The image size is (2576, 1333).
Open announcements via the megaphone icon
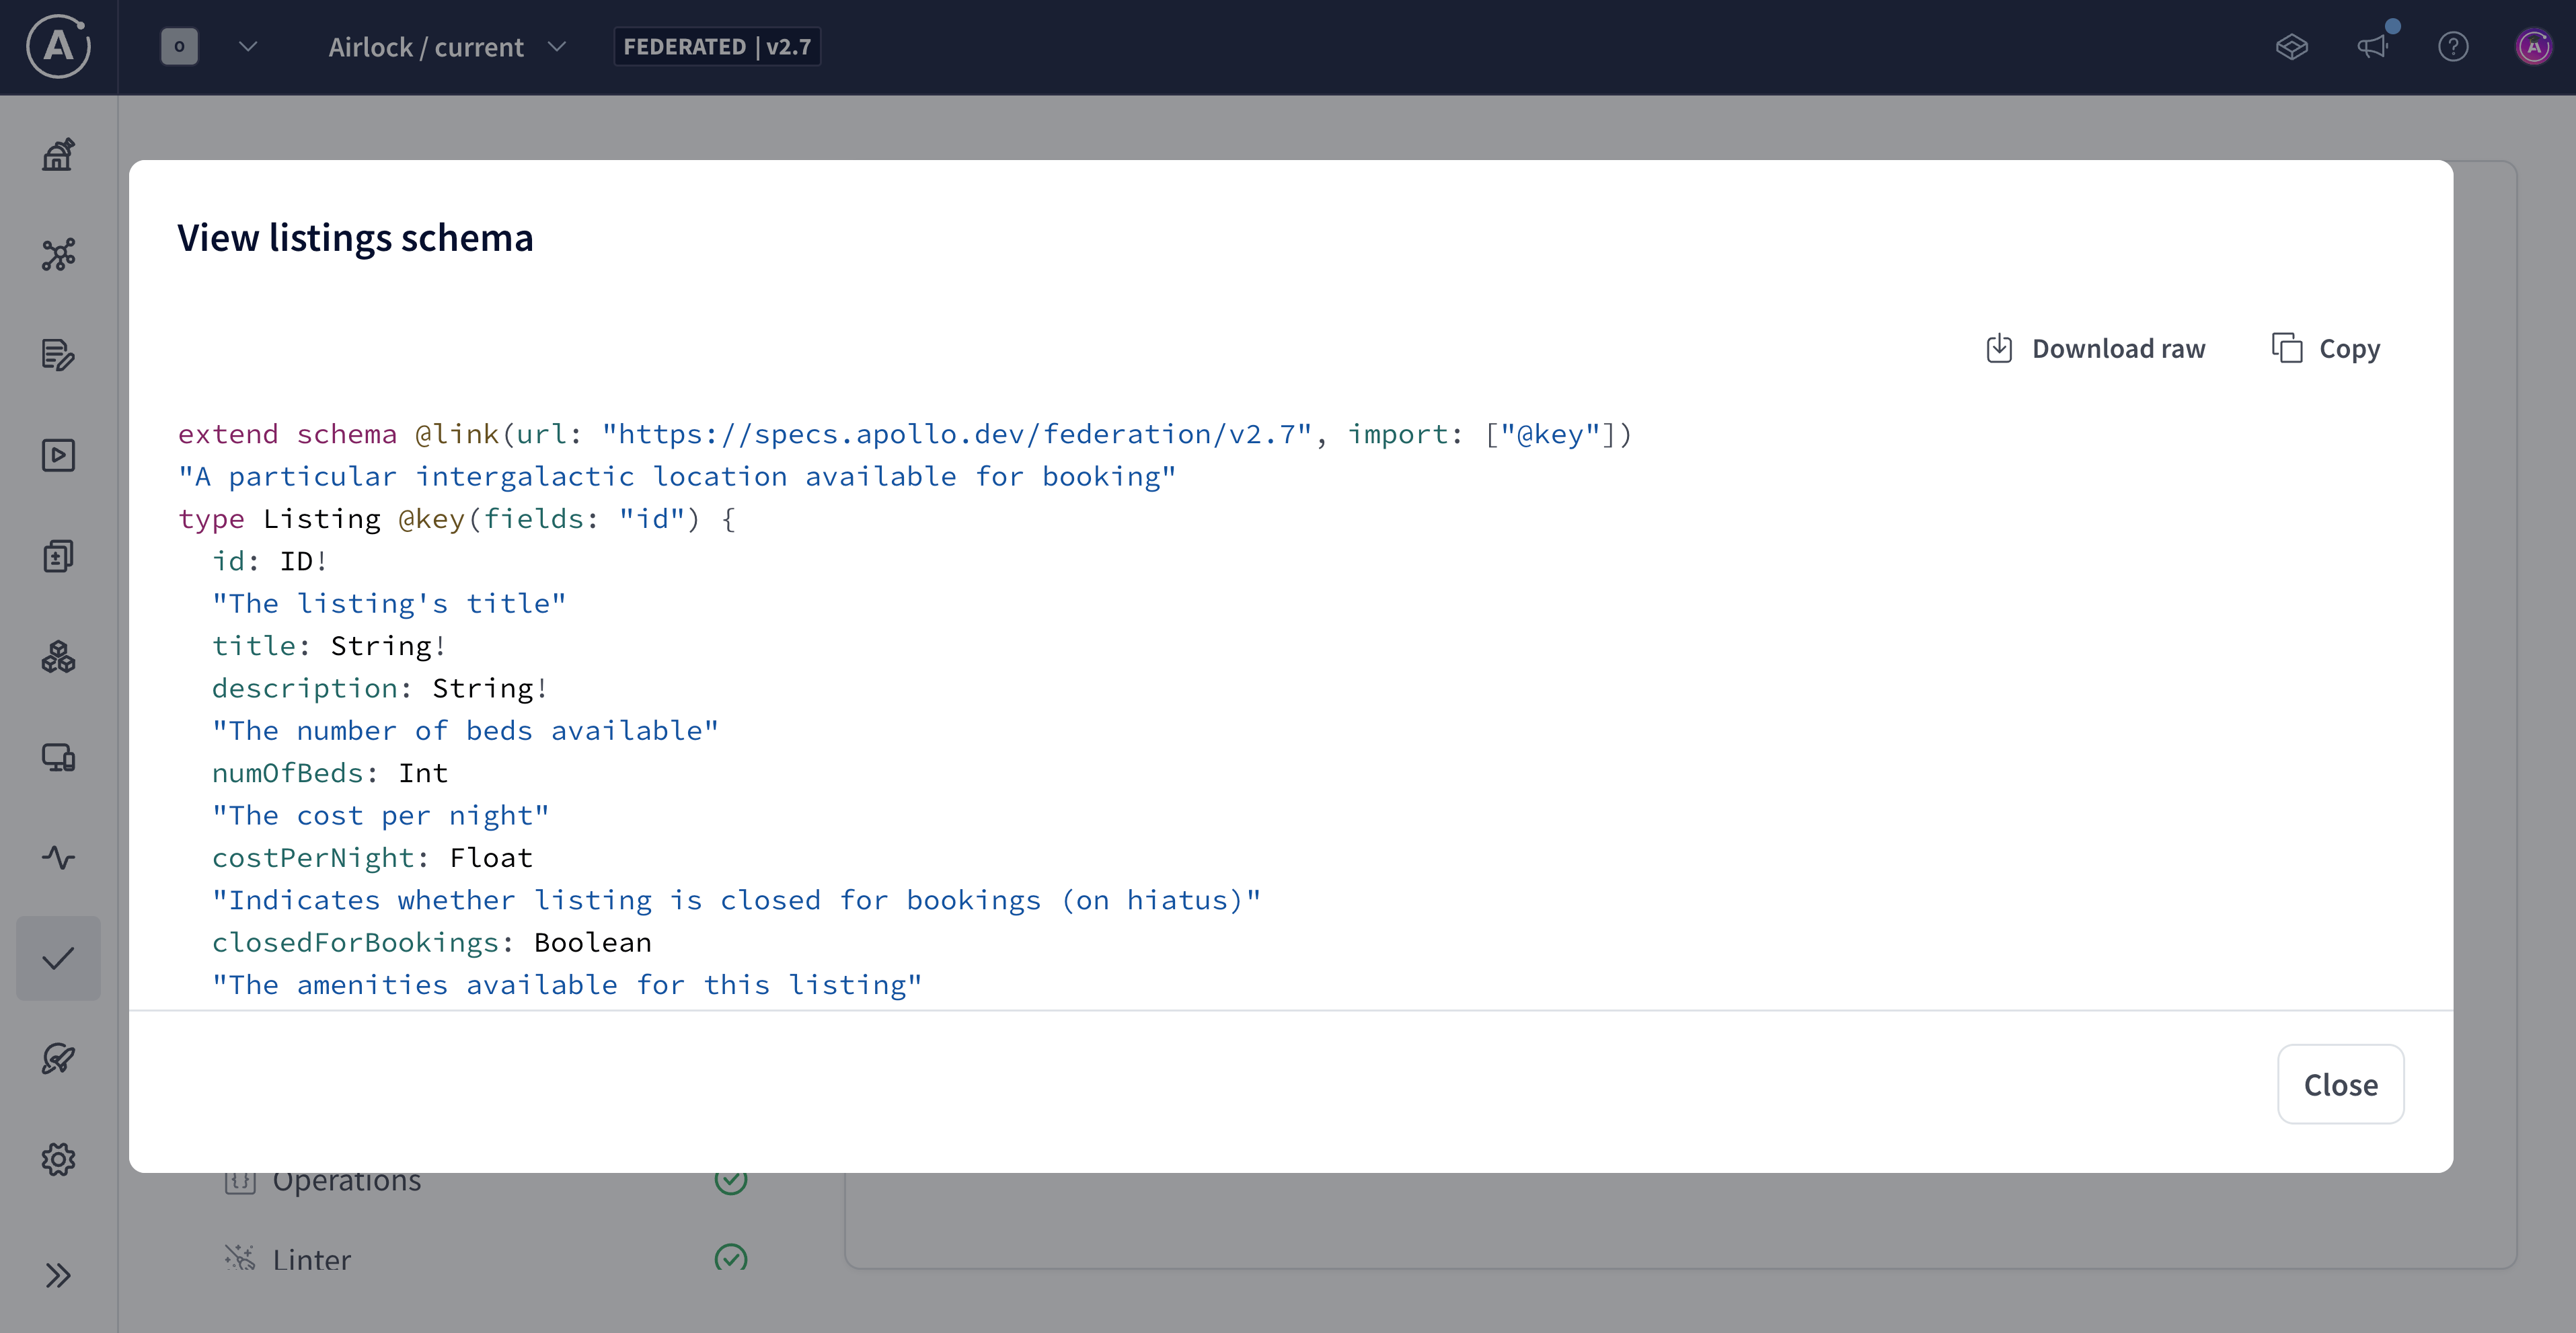click(x=2373, y=47)
